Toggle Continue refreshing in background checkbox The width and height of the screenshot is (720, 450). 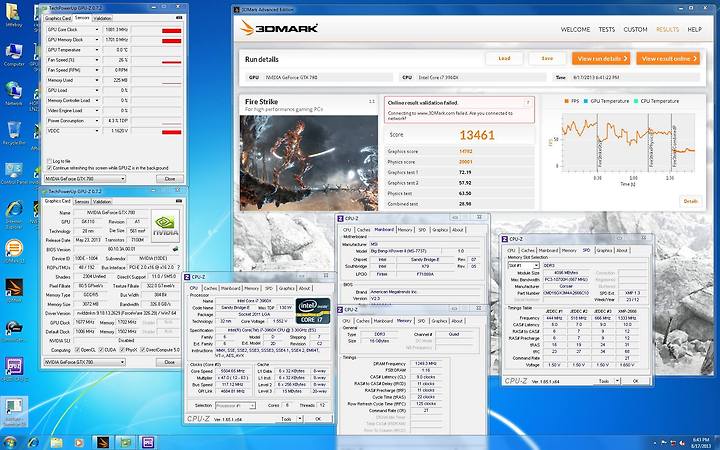tap(50, 168)
